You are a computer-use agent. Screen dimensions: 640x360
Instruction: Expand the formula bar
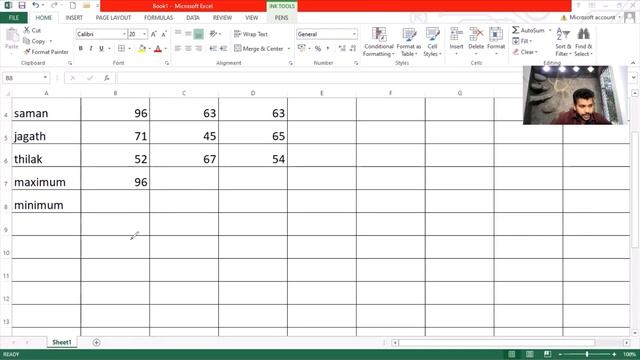pyautogui.click(x=633, y=78)
